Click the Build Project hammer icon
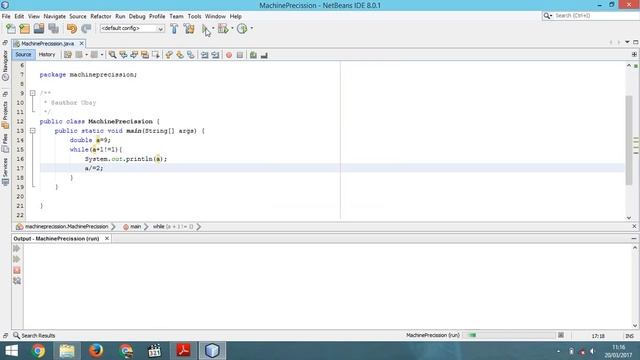 174,29
